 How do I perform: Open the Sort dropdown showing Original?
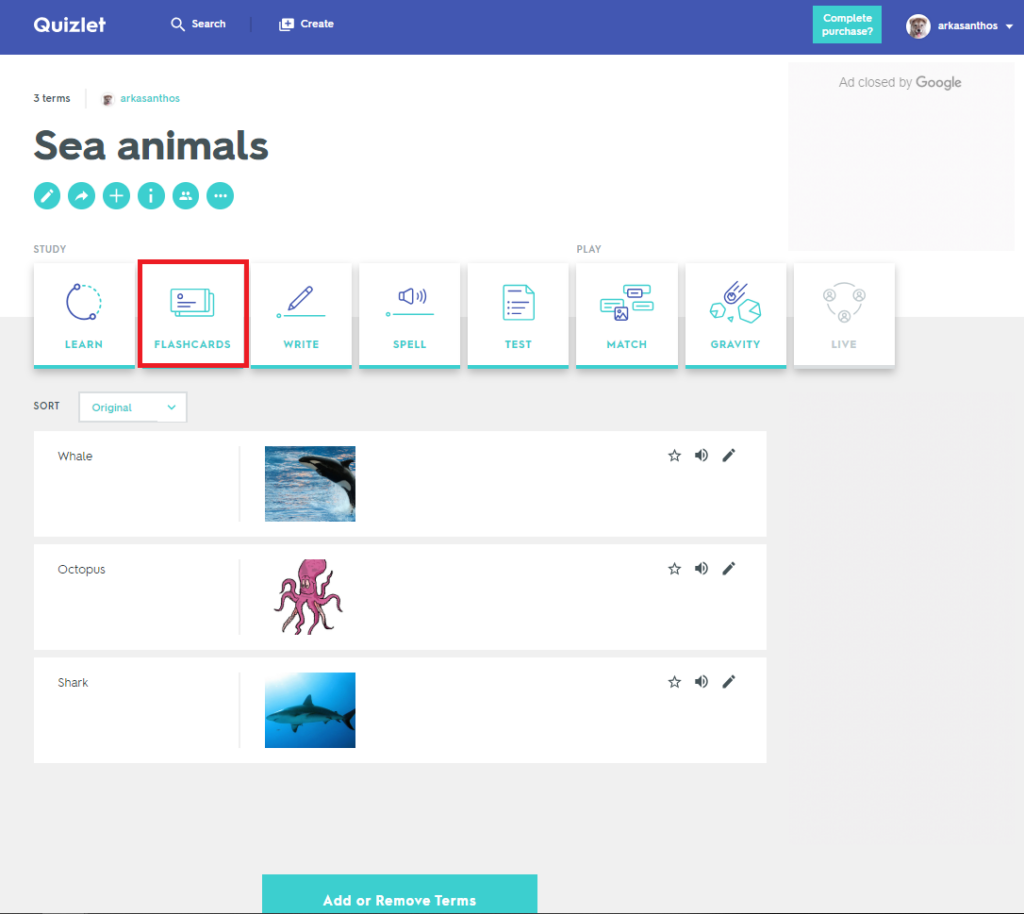click(132, 407)
